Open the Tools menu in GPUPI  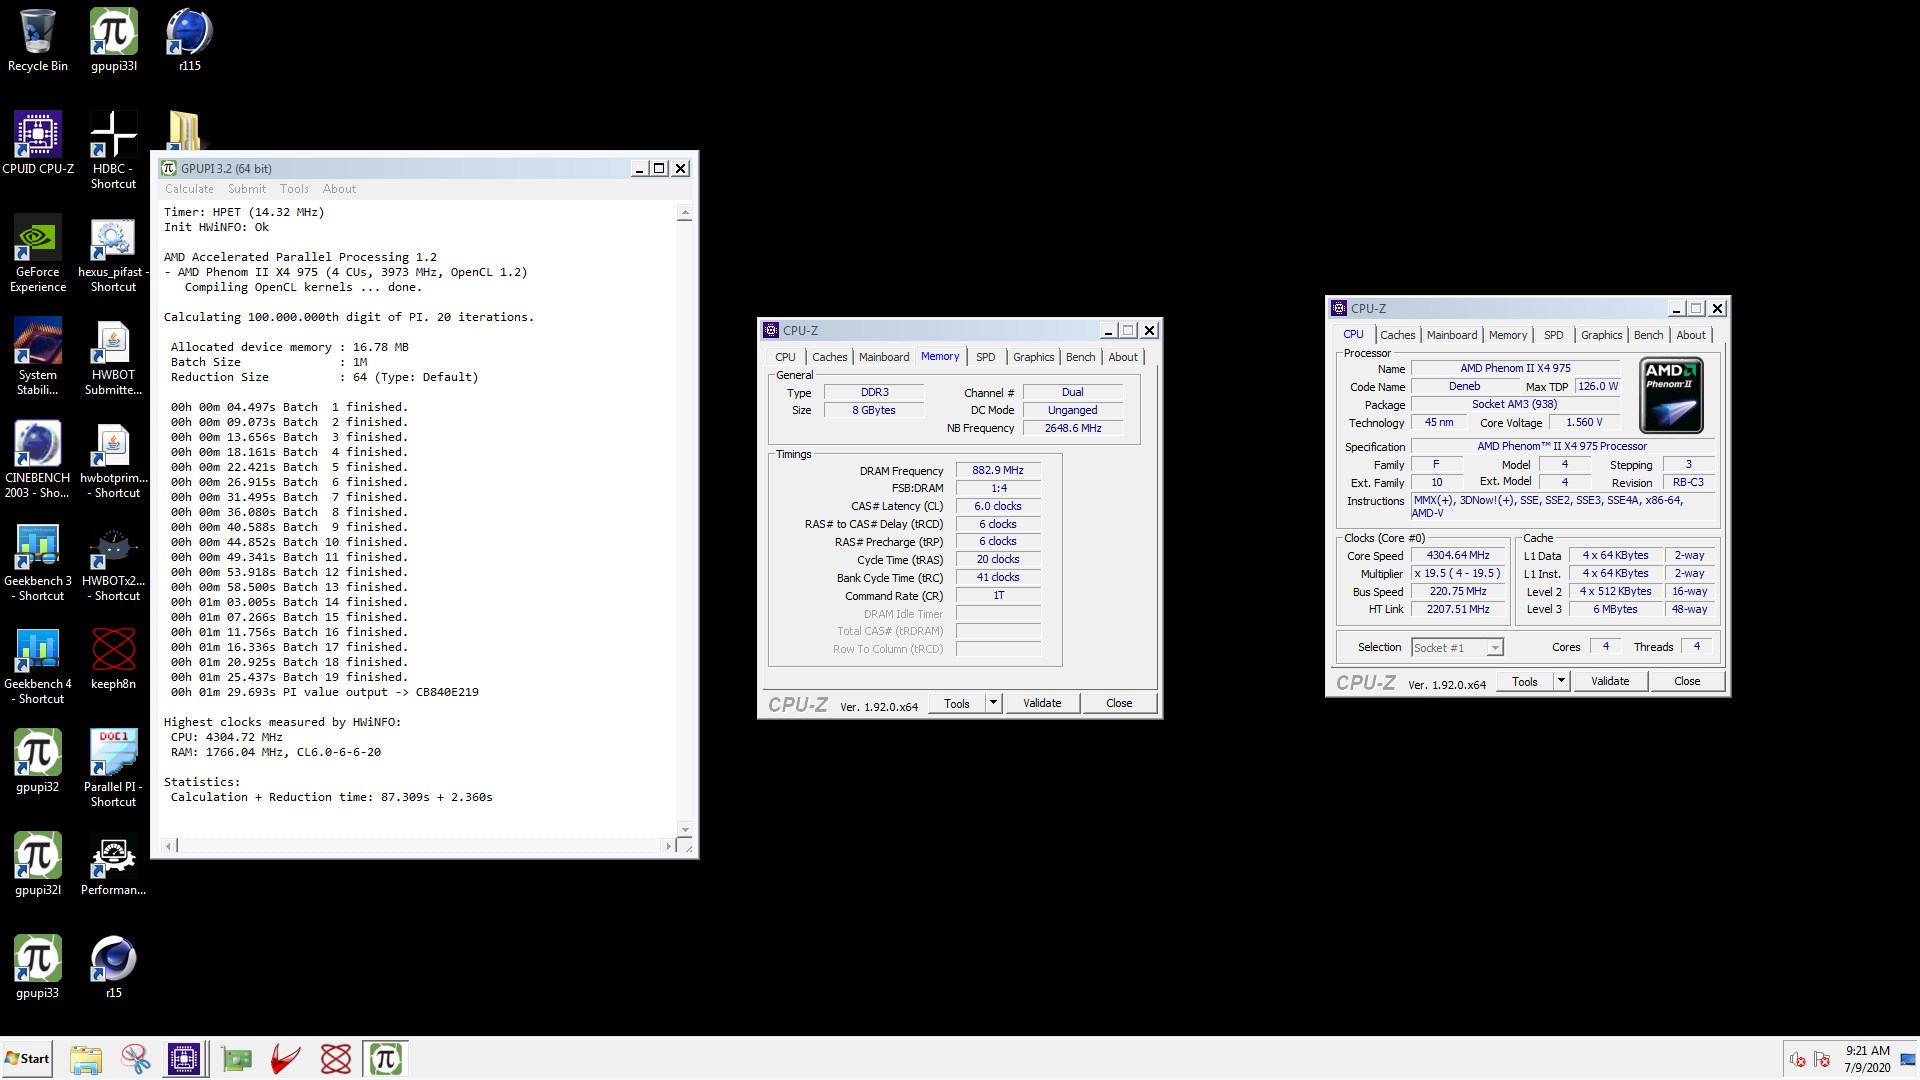294,189
